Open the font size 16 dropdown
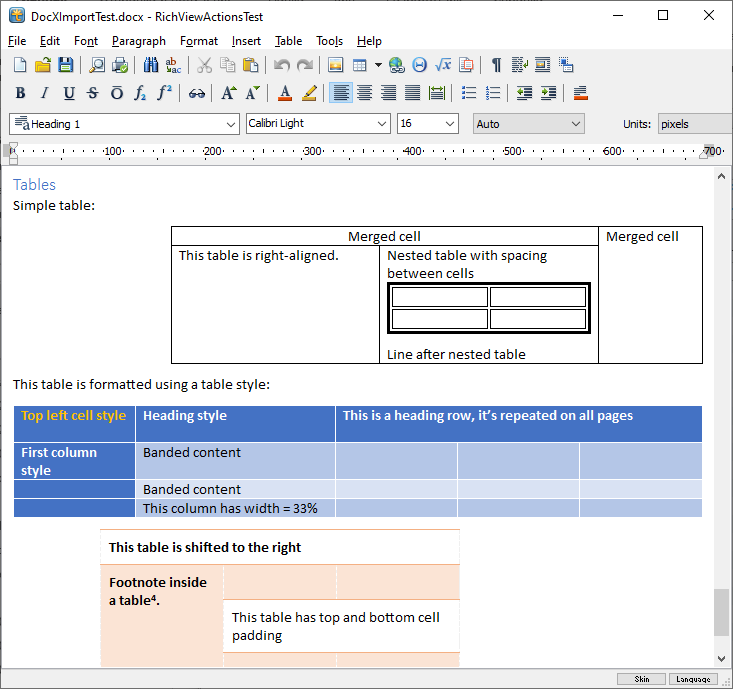Screen dimensions: 733x689 point(449,124)
